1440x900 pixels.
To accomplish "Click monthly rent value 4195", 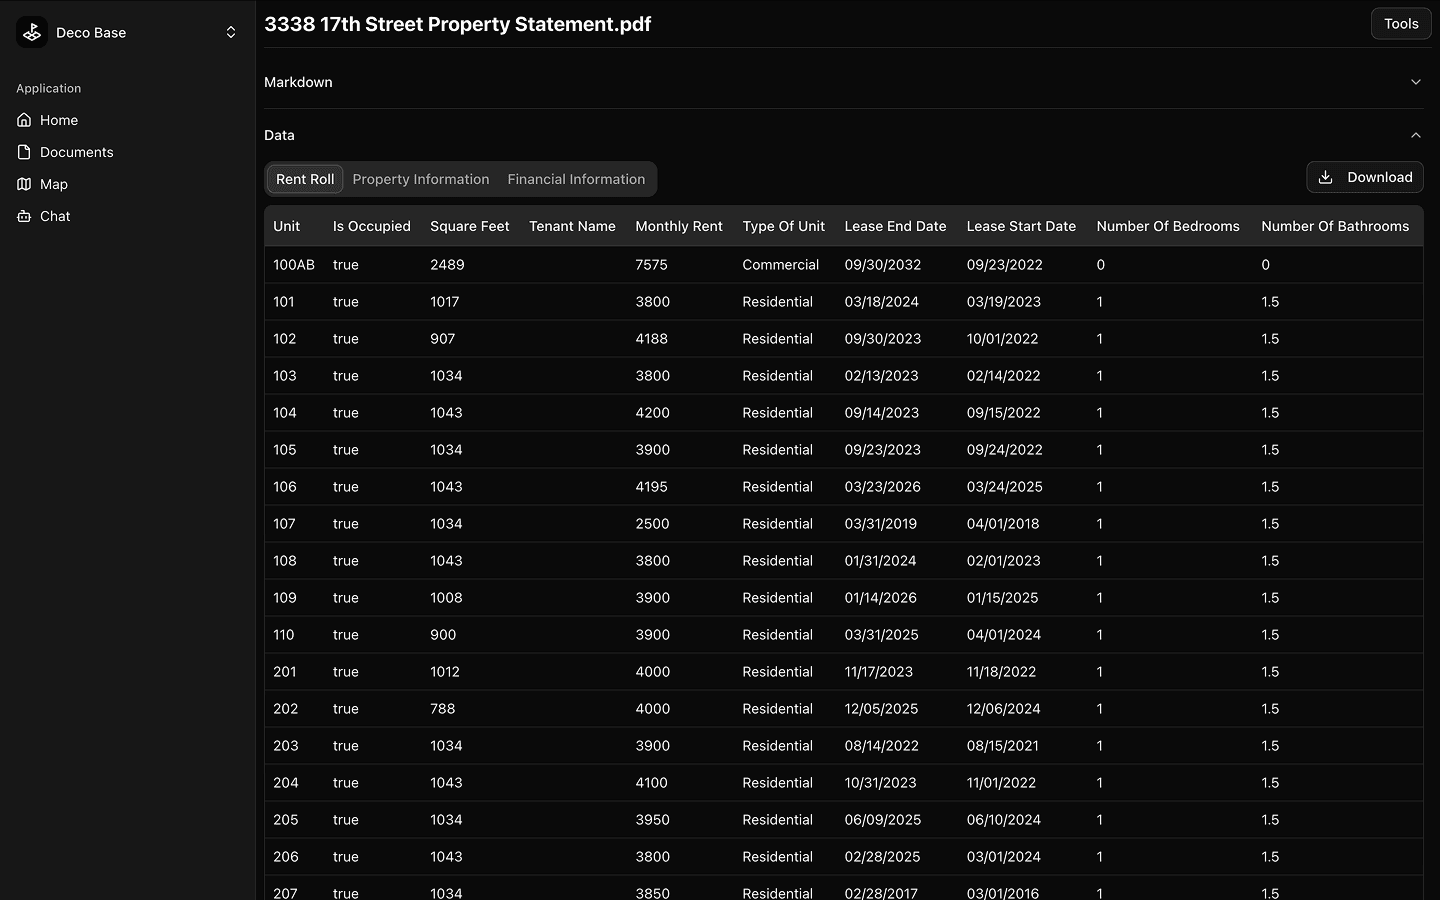I will pyautogui.click(x=651, y=487).
